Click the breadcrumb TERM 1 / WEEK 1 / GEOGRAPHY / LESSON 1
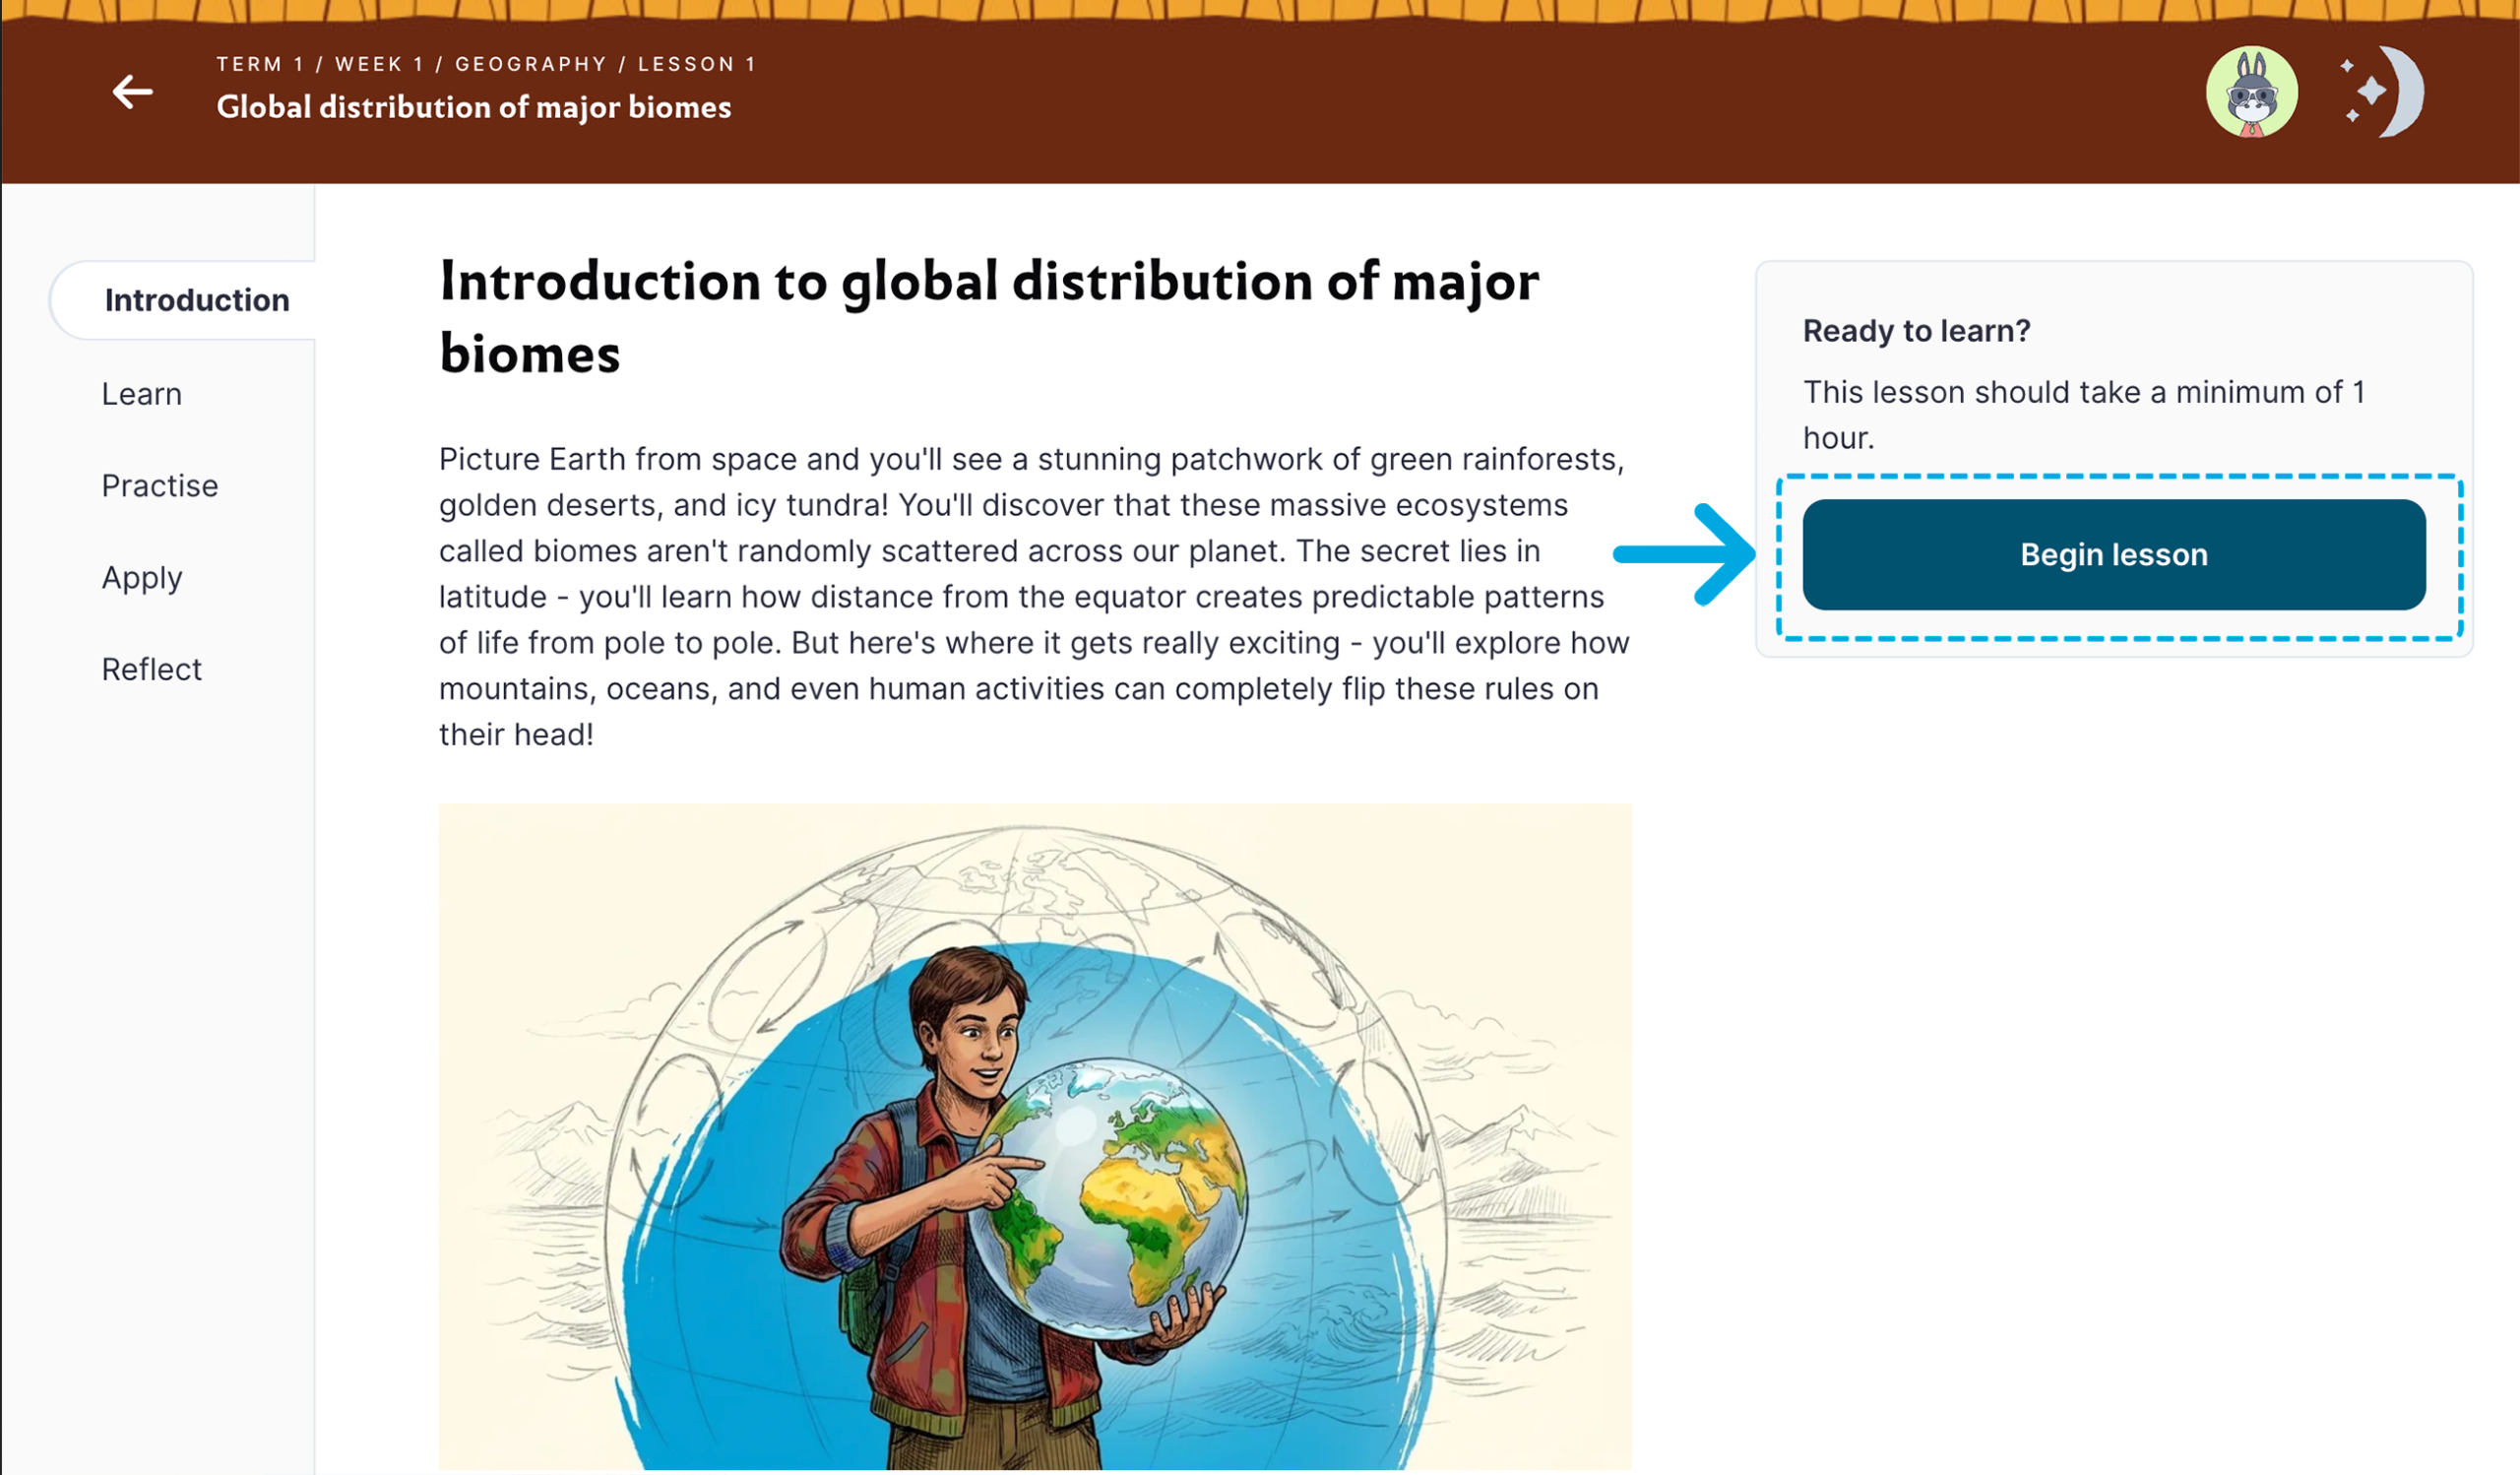Screen dimensions: 2520x1475 tap(486, 64)
